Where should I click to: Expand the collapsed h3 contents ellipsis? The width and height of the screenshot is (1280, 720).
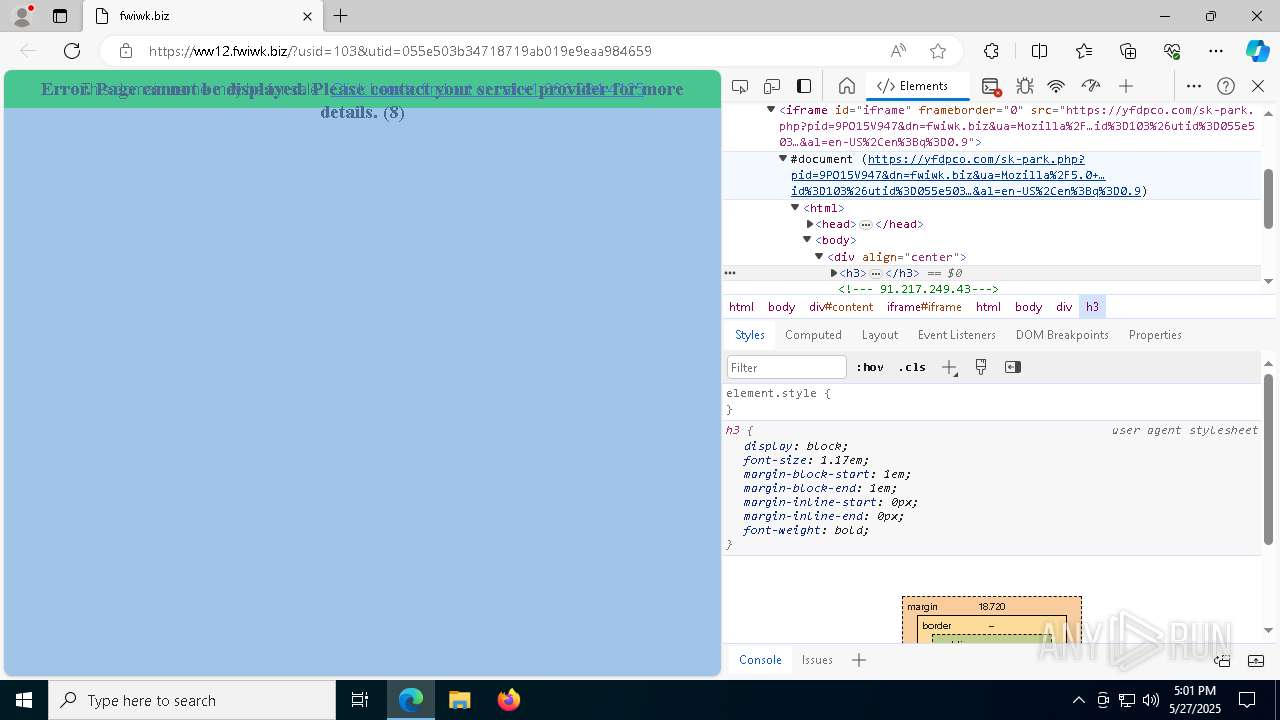876,273
